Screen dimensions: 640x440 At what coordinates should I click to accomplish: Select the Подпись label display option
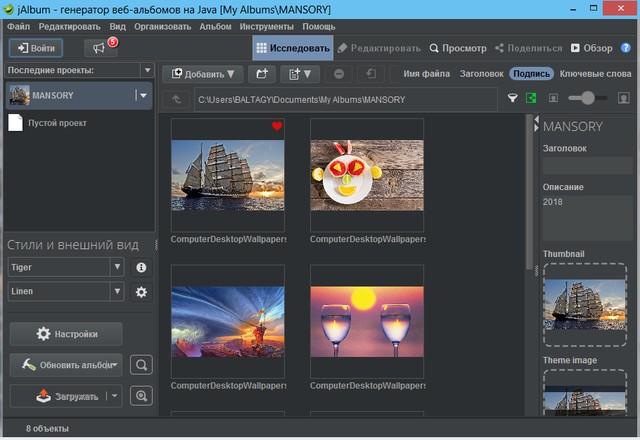tap(530, 74)
